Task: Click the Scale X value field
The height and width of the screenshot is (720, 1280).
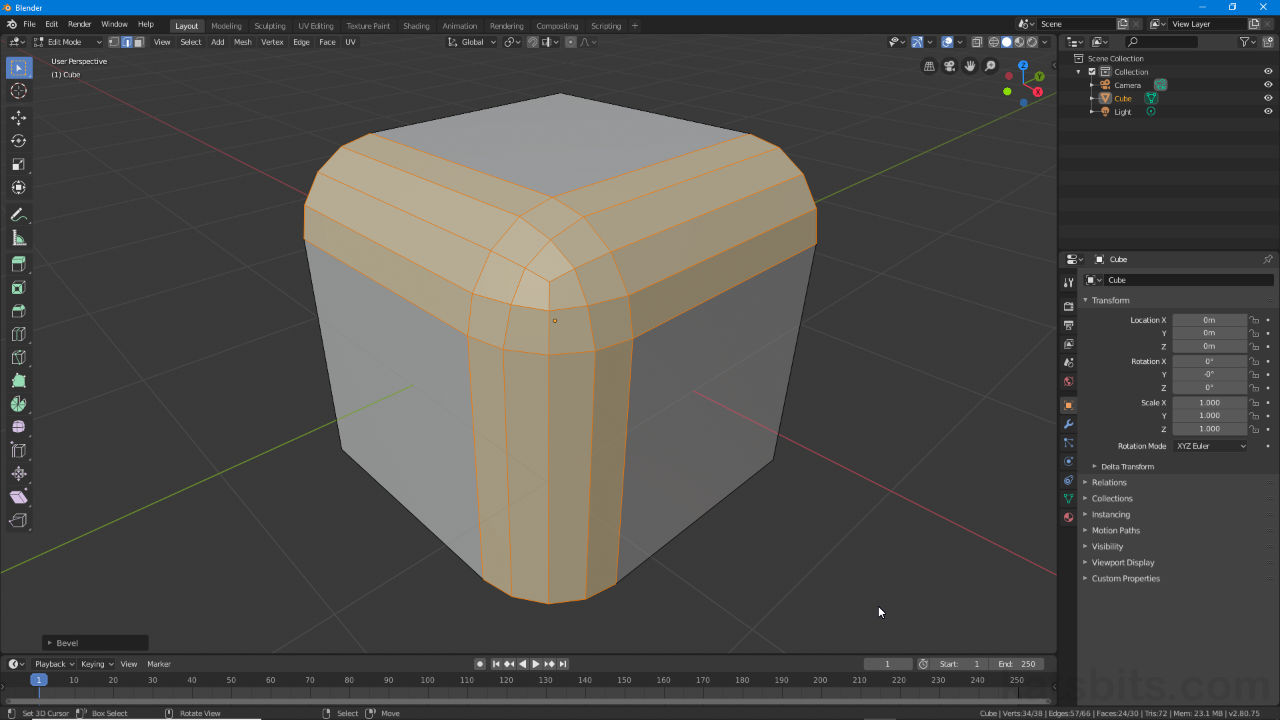Action: tap(1210, 403)
